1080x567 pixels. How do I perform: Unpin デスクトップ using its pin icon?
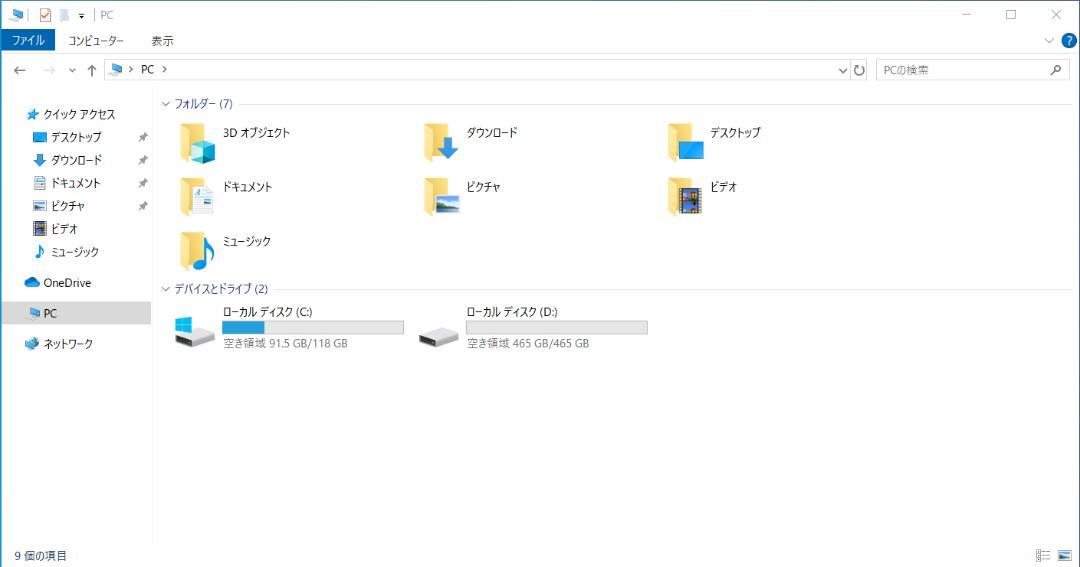[143, 137]
